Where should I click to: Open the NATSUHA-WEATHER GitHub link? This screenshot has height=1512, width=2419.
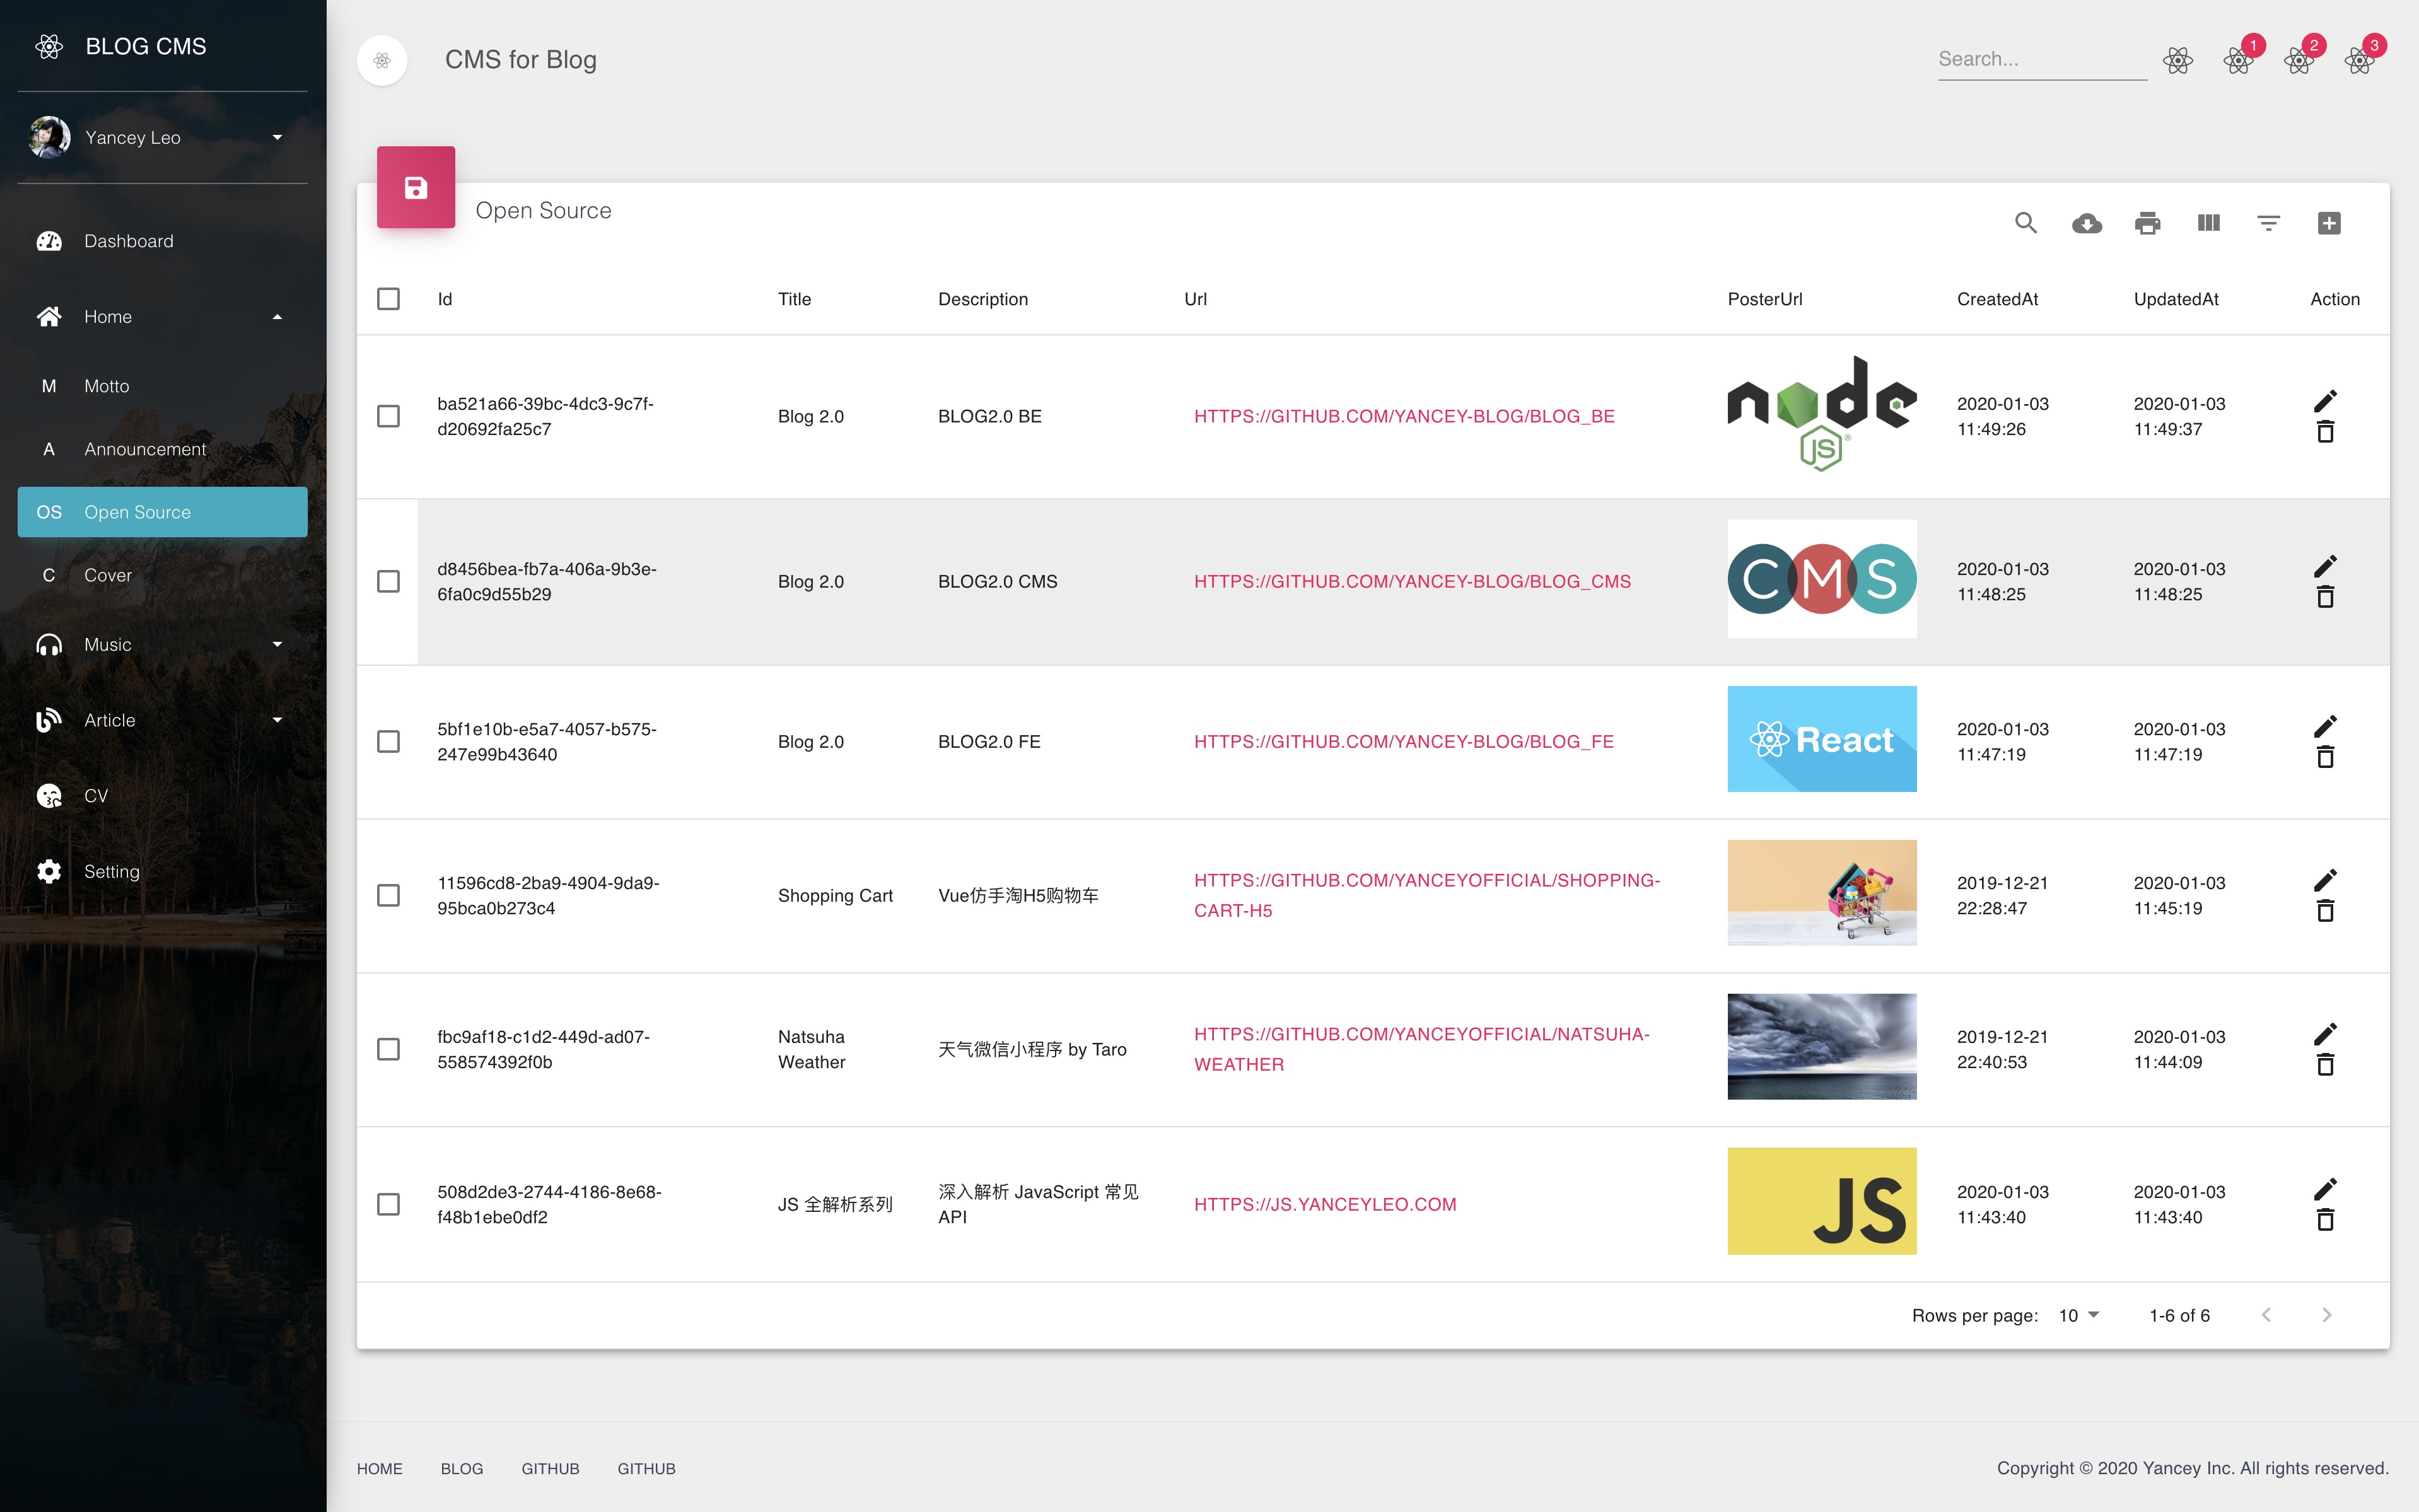(x=1421, y=1049)
